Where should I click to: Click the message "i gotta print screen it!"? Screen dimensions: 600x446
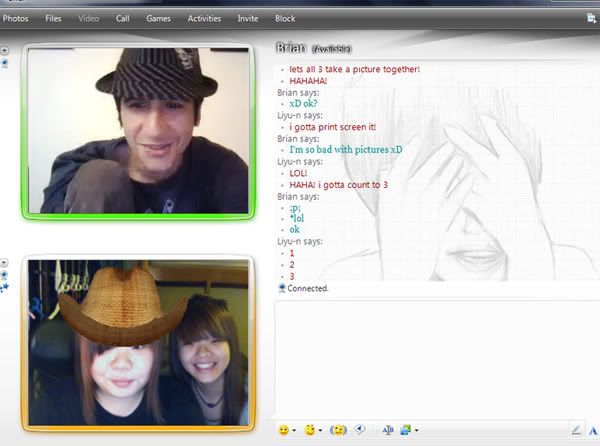(x=333, y=127)
